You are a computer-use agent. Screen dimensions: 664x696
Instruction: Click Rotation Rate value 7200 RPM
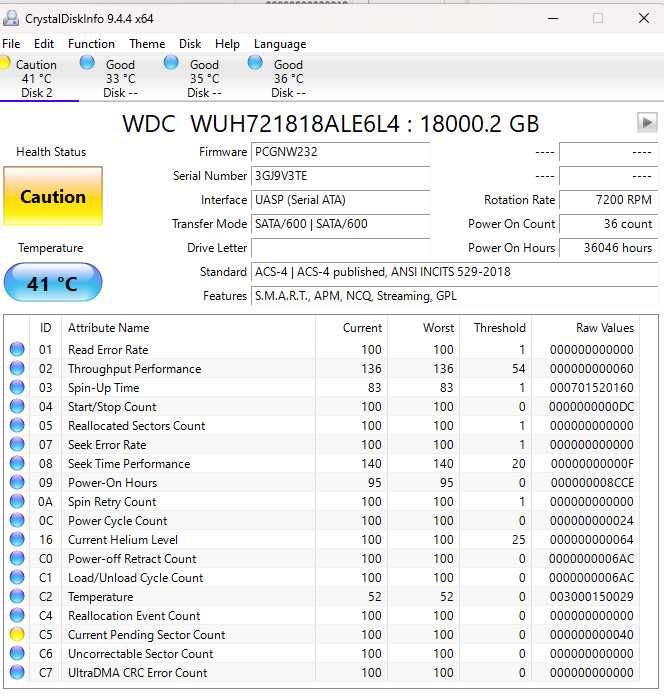(x=608, y=200)
